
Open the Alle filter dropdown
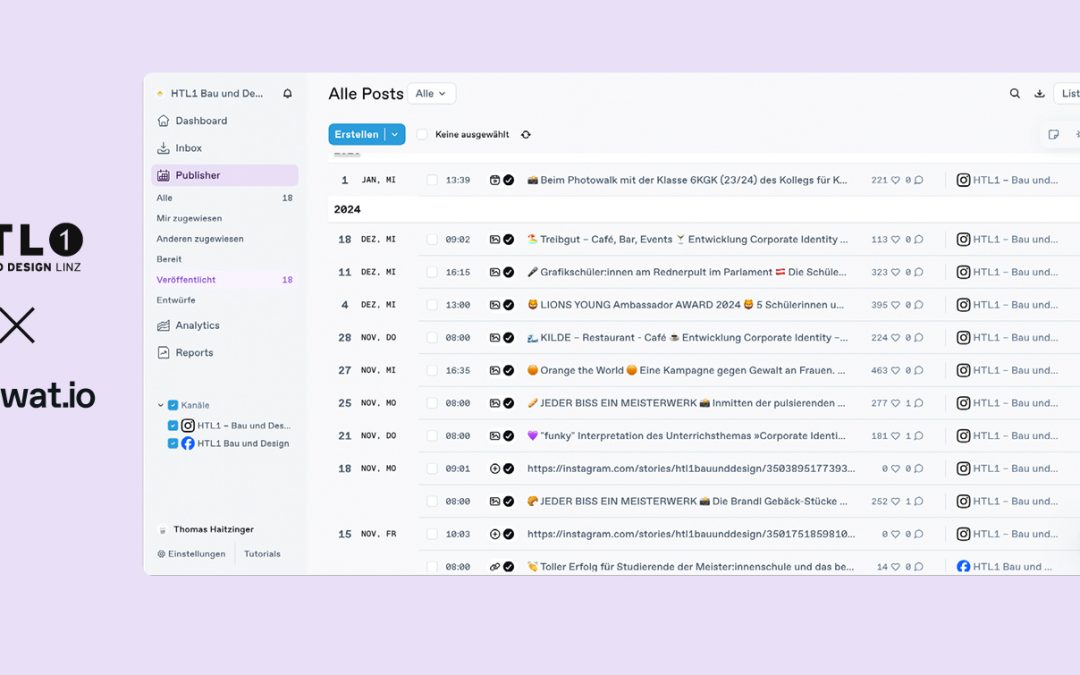click(x=431, y=94)
